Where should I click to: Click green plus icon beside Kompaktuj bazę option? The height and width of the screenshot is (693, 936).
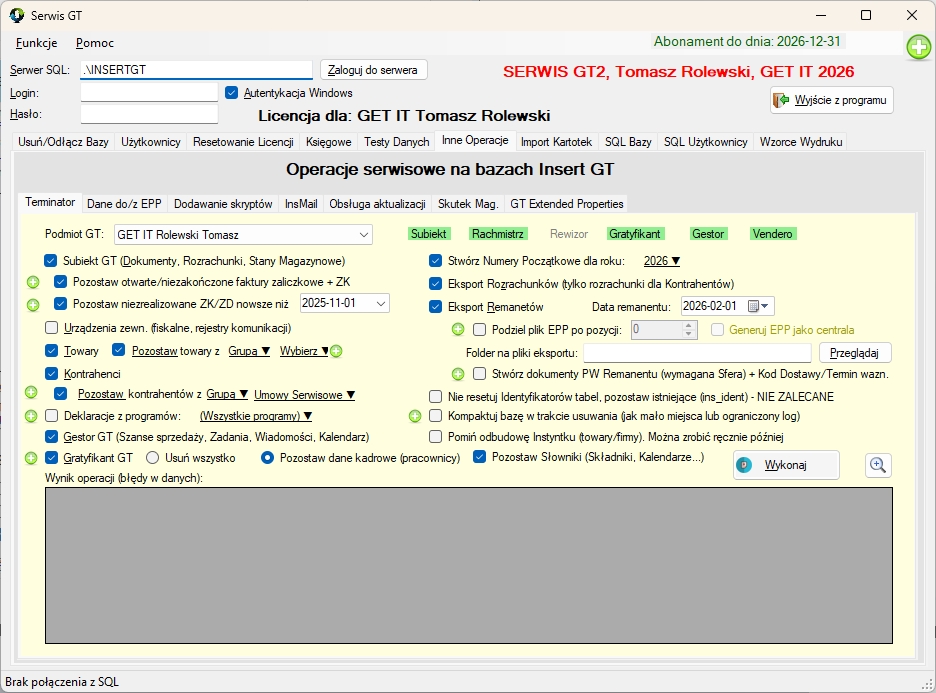(415, 416)
